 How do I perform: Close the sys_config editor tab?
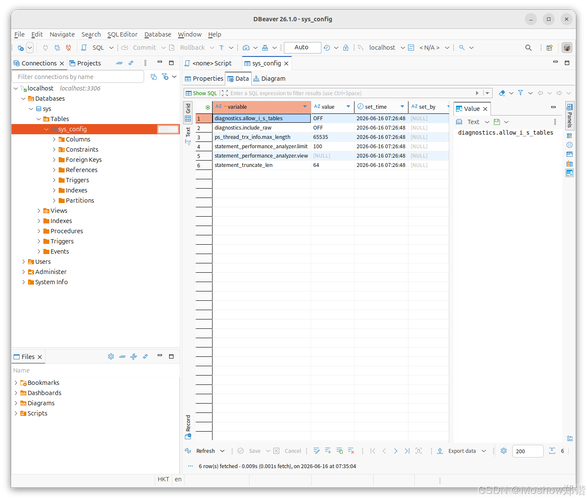[286, 64]
